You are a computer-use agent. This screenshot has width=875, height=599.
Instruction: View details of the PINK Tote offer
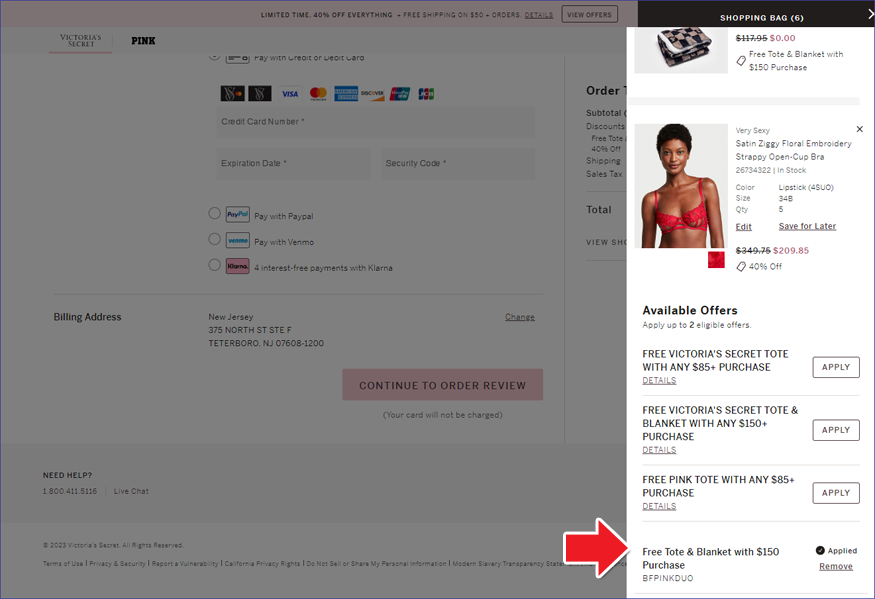pyautogui.click(x=659, y=506)
